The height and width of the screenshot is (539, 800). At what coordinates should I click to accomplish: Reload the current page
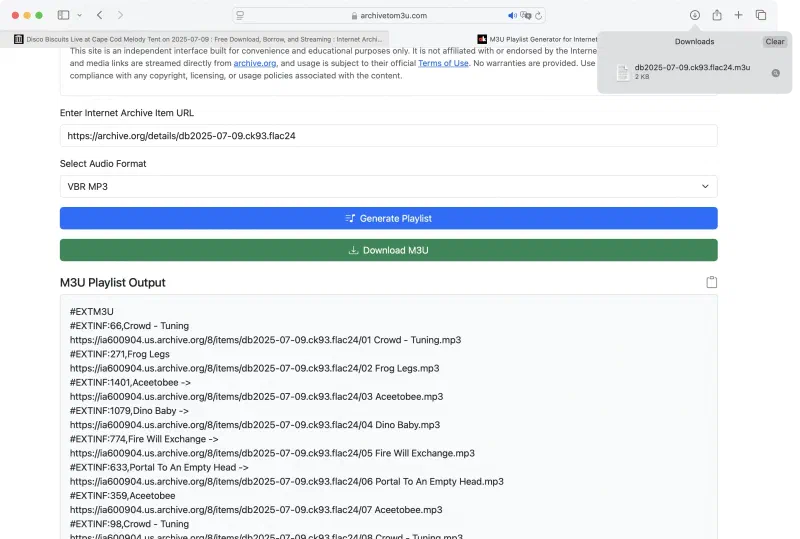(x=539, y=15)
